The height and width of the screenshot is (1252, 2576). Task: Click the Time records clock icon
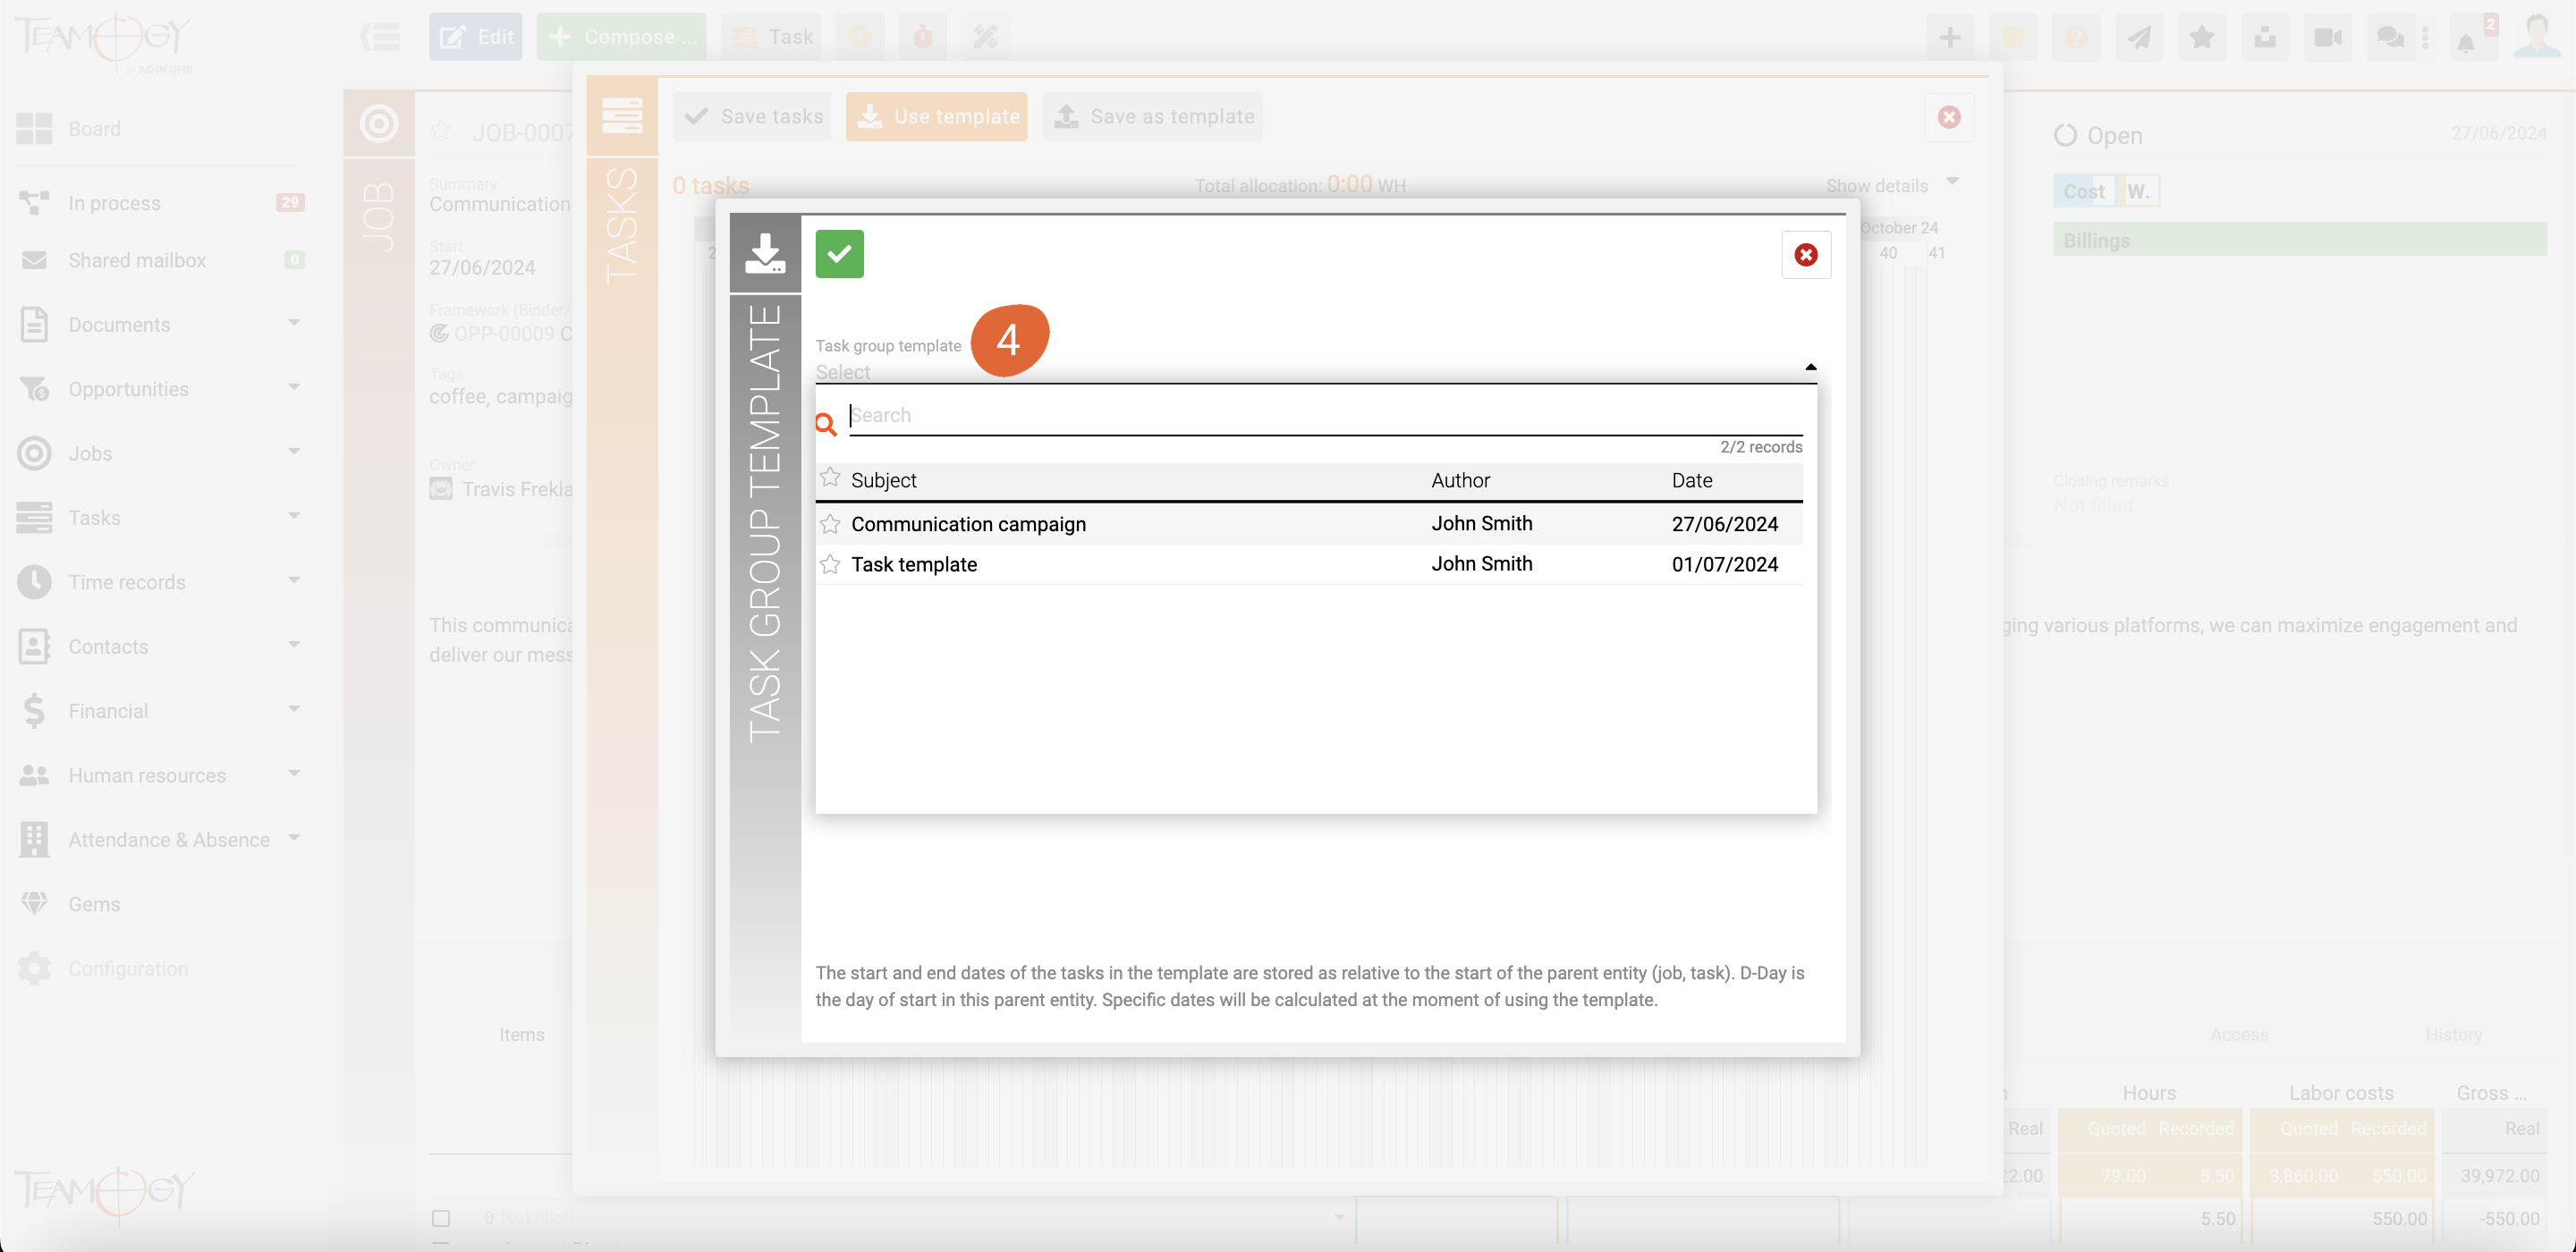pyautogui.click(x=34, y=582)
